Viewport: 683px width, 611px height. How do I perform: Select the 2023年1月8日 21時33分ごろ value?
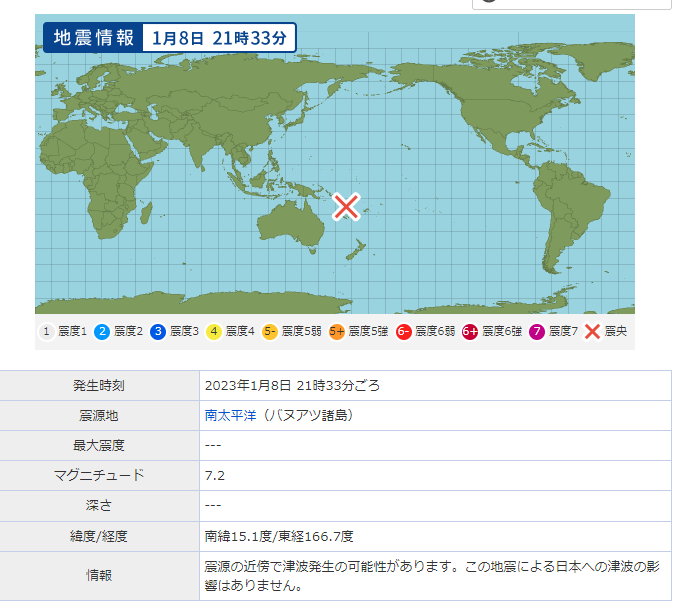point(292,386)
